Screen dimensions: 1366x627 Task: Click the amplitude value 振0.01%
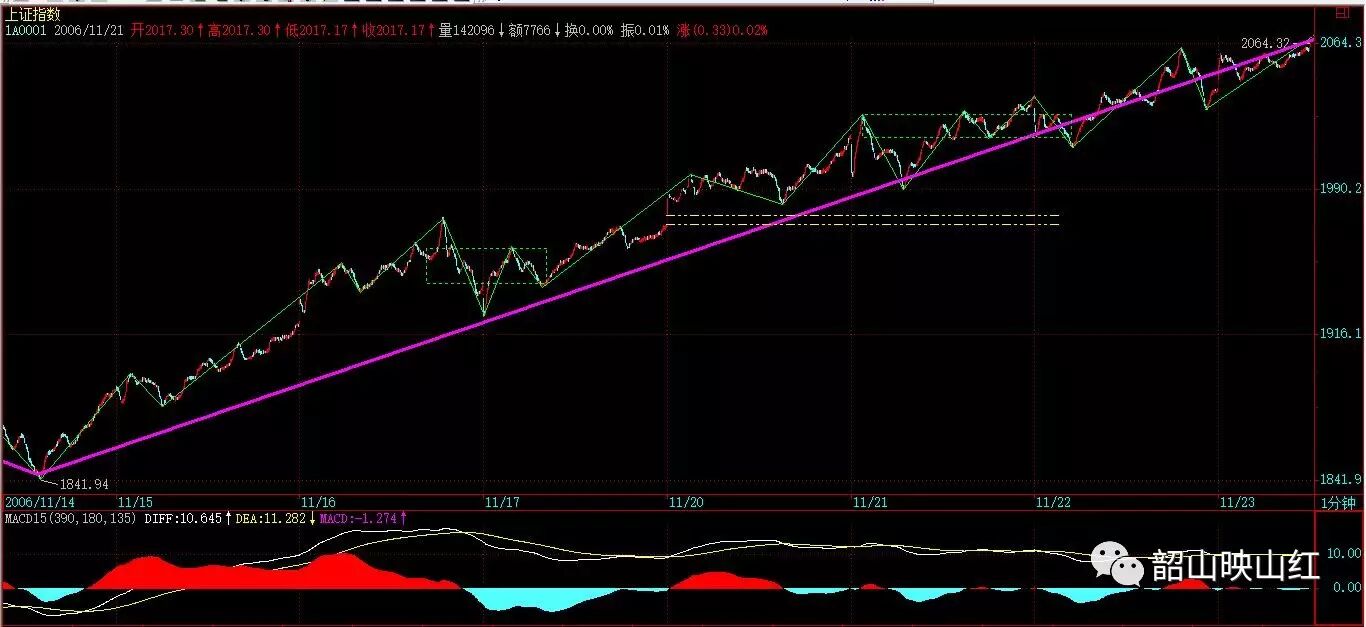point(646,31)
